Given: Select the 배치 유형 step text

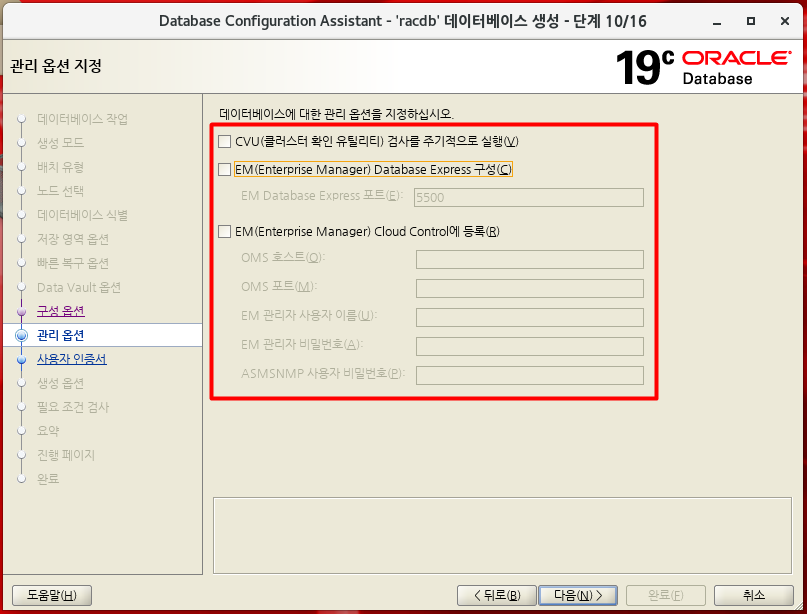Looking at the screenshot, I should tap(60, 167).
